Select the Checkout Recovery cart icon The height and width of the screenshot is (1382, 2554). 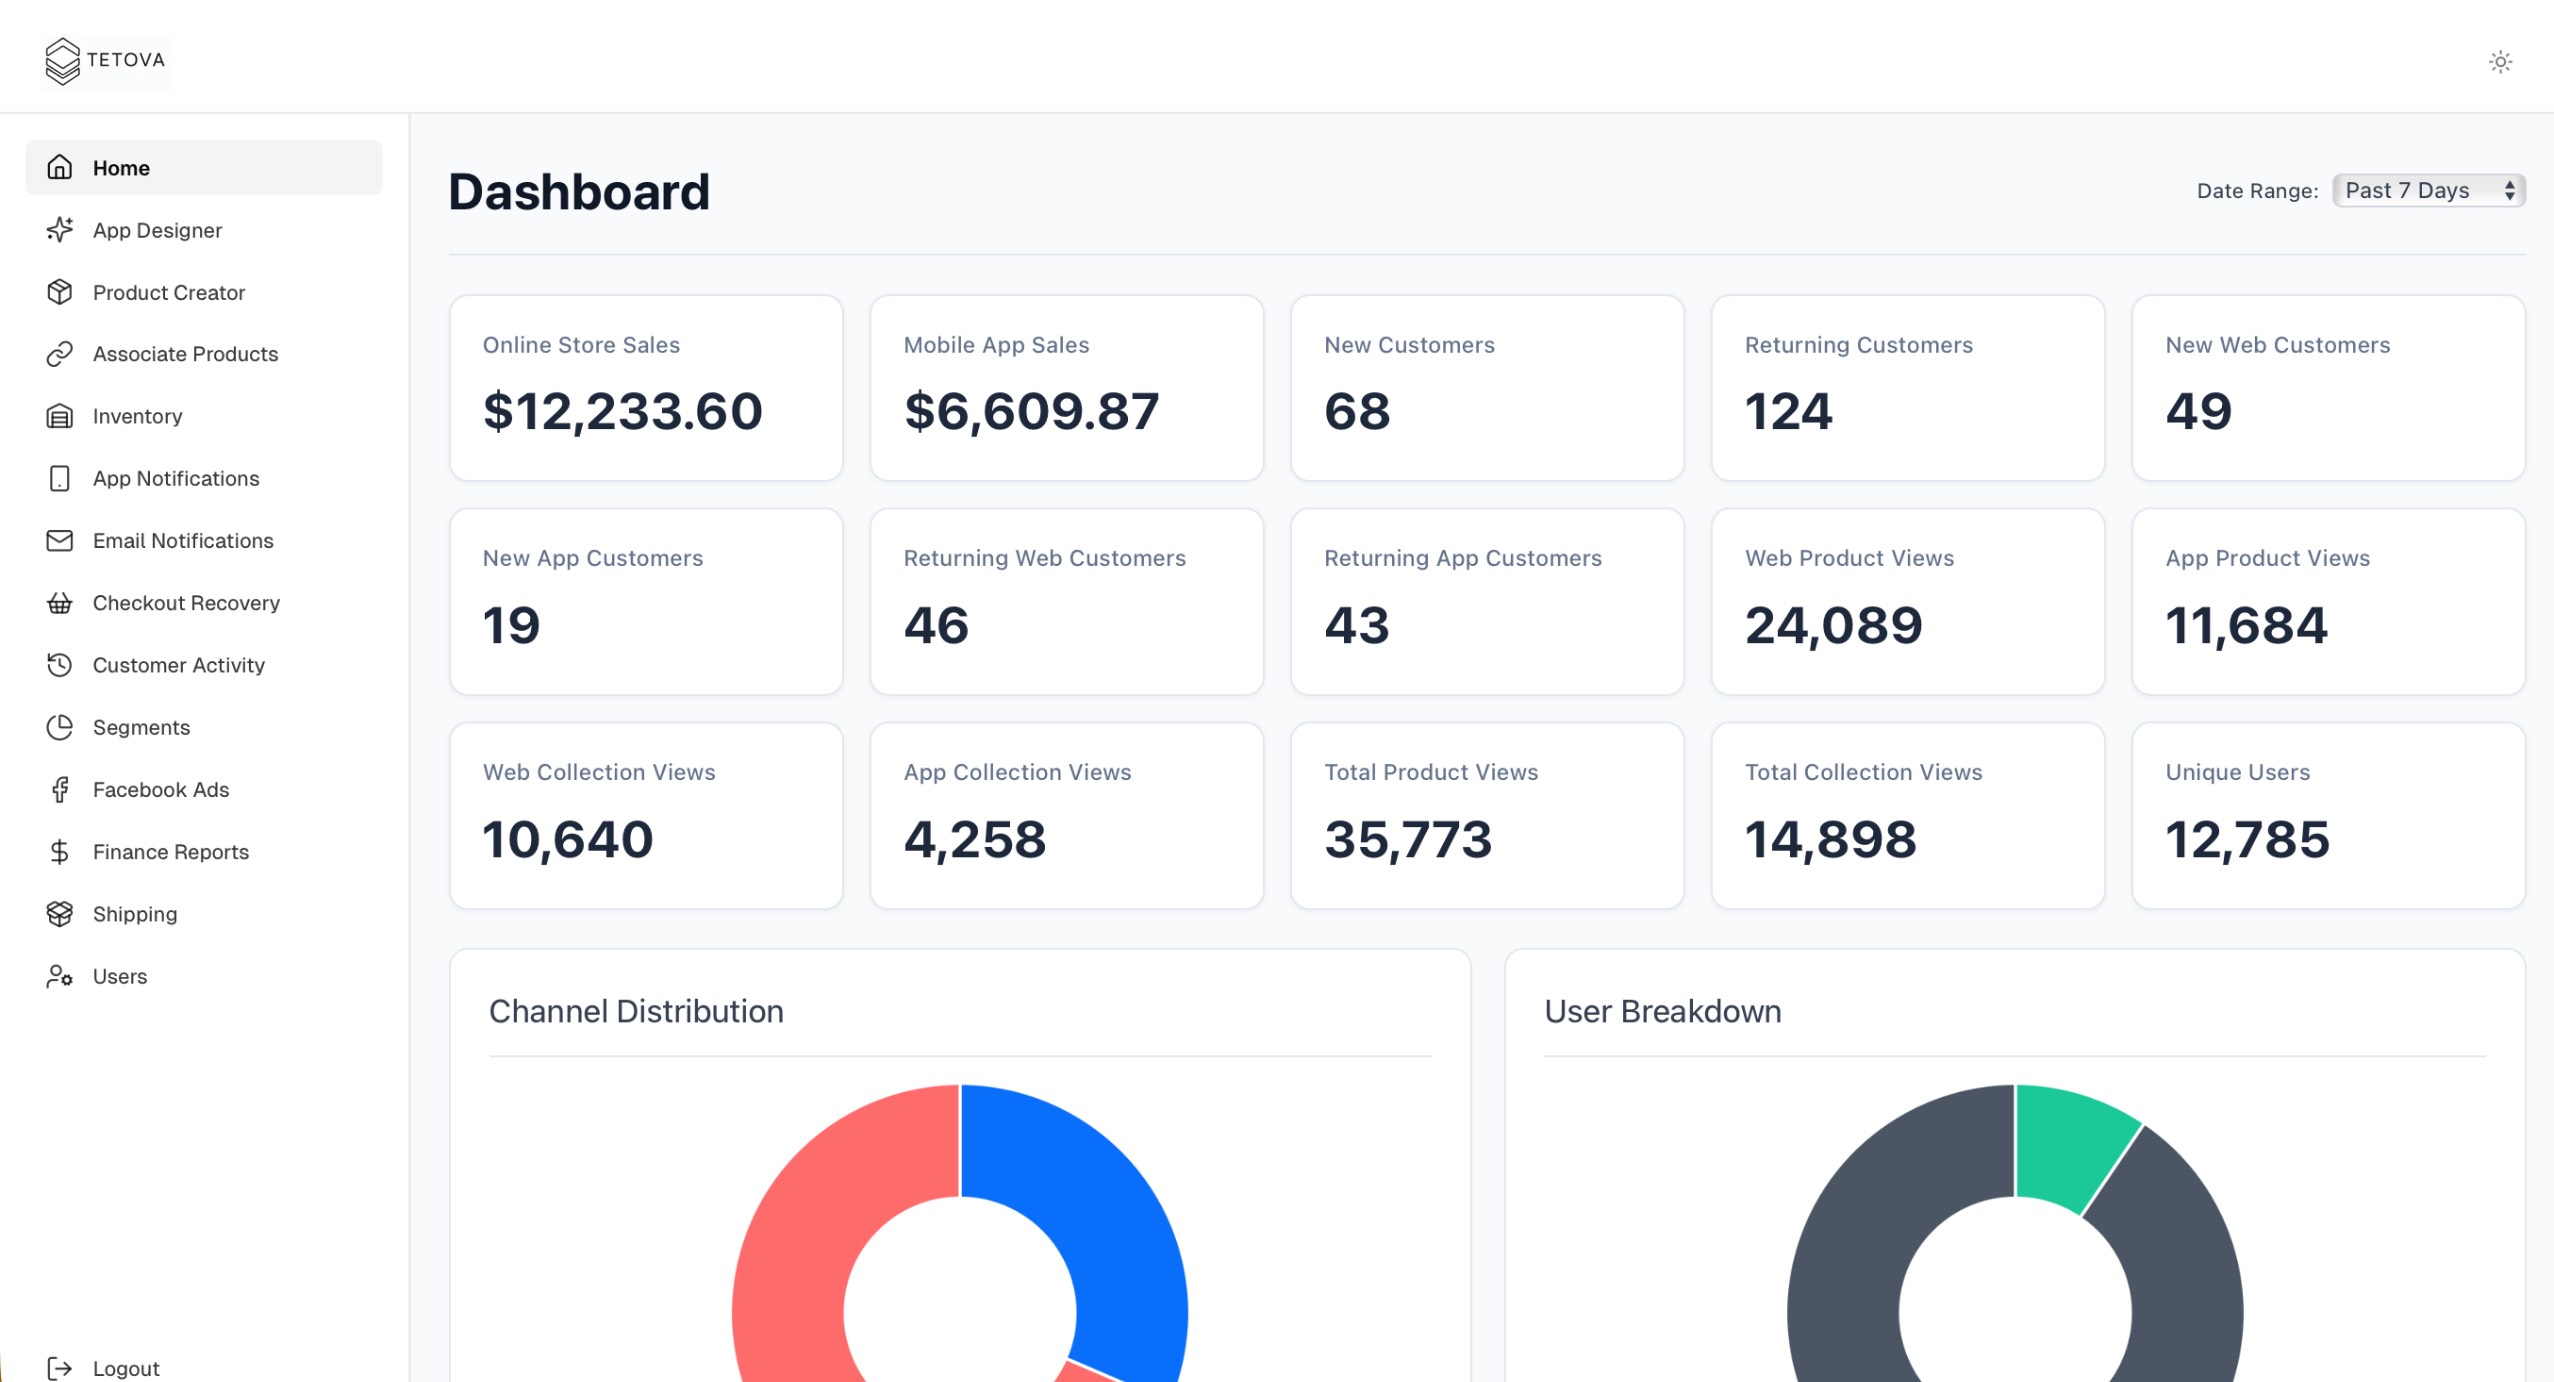point(59,603)
